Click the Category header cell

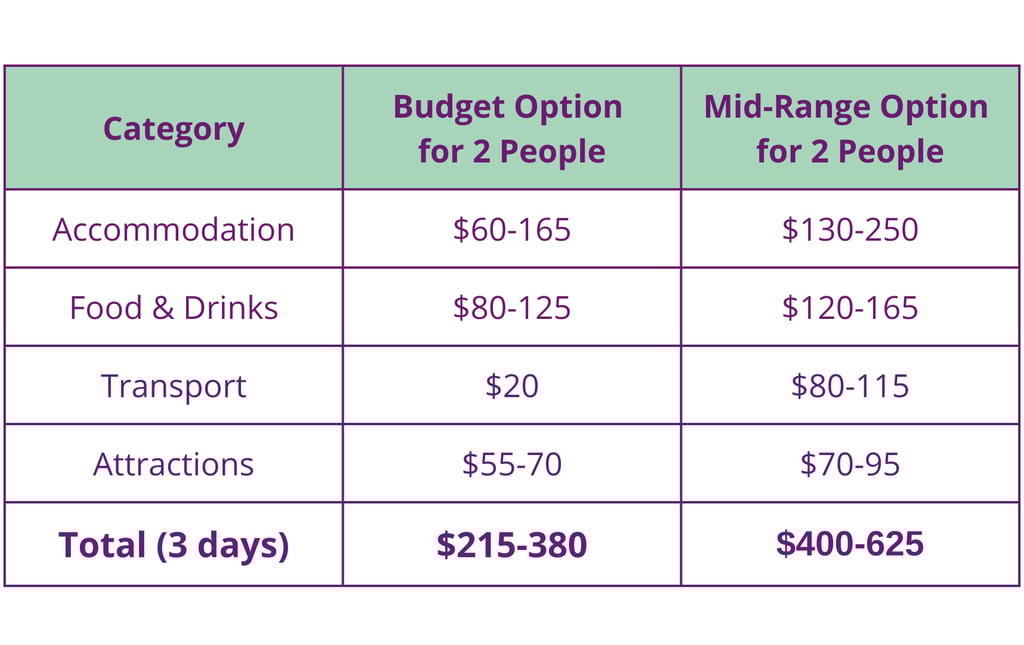[x=174, y=128]
